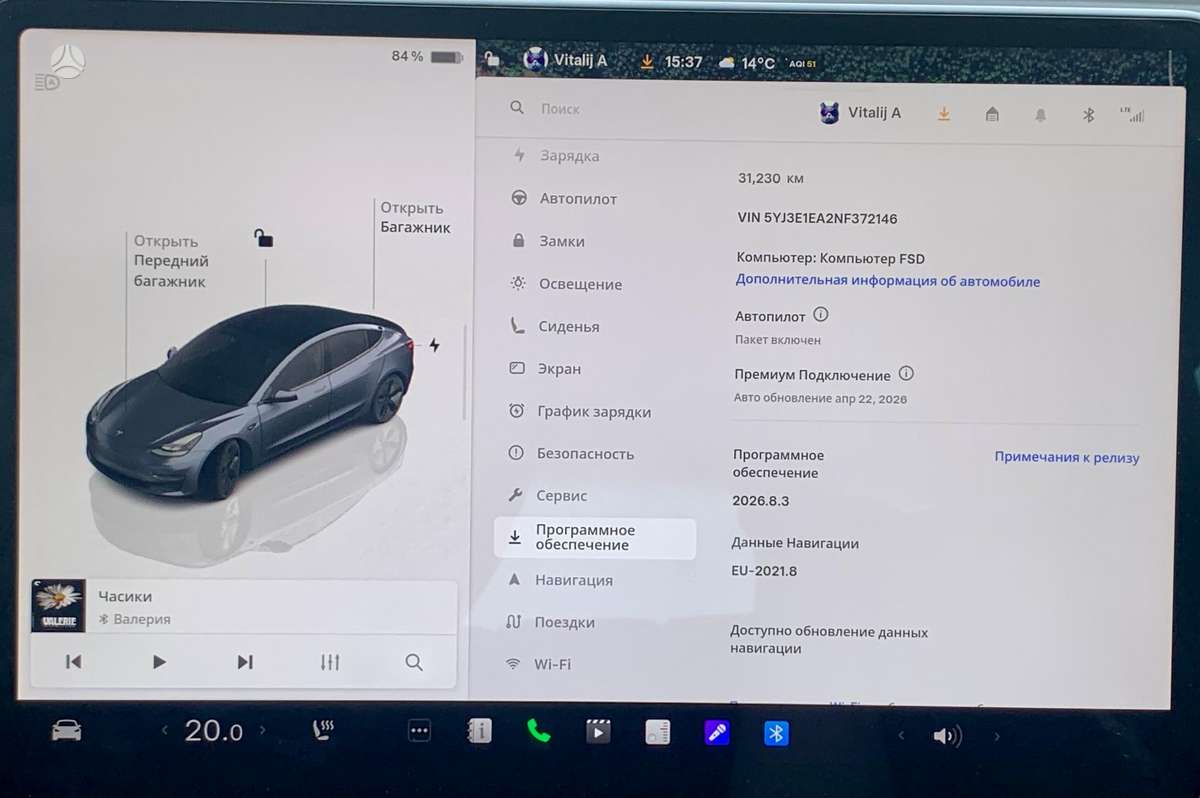1200x798 pixels.
Task: Tap the VIN 5YJ3E1EA2NF372146 text
Action: (x=817, y=218)
